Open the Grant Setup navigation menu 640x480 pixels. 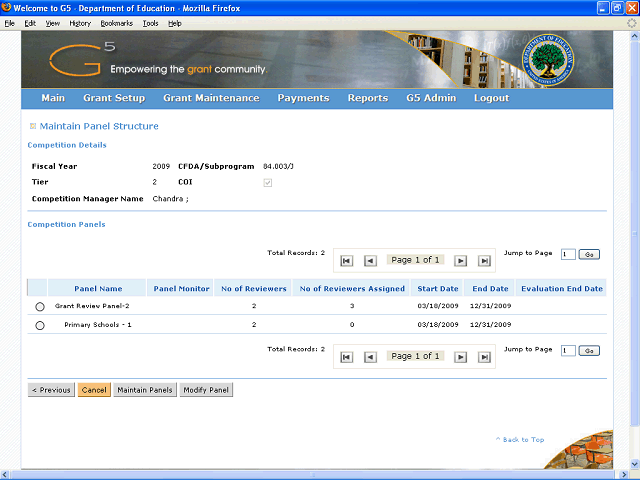114,98
